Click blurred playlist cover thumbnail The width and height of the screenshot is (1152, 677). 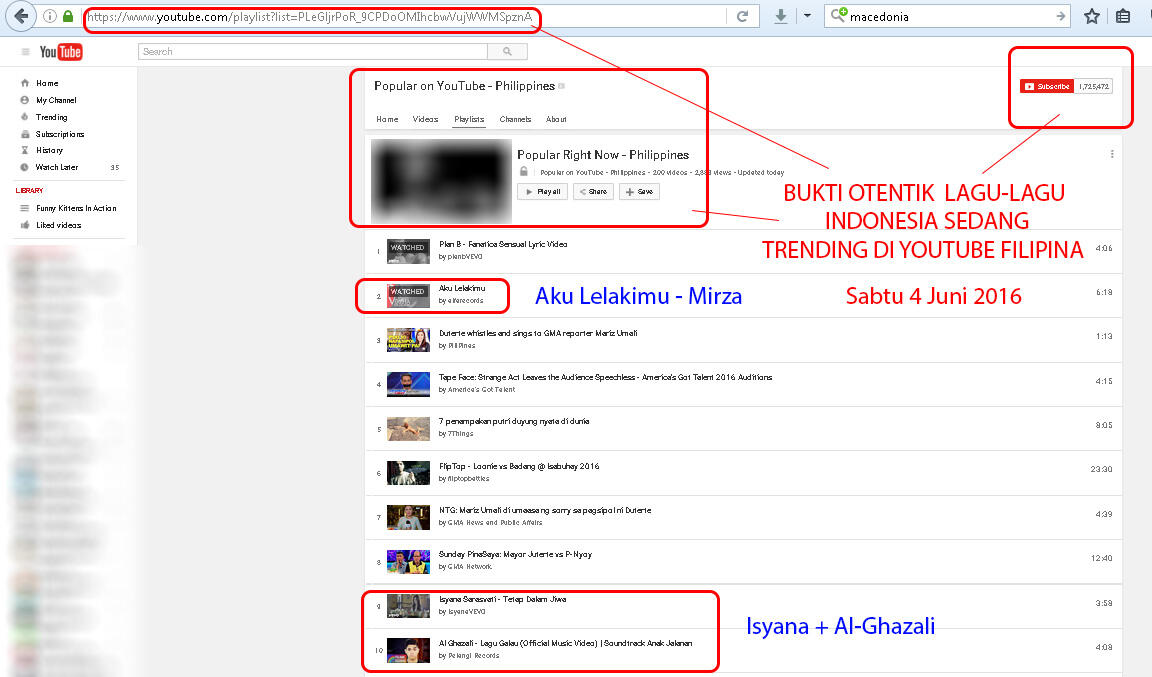tap(441, 181)
